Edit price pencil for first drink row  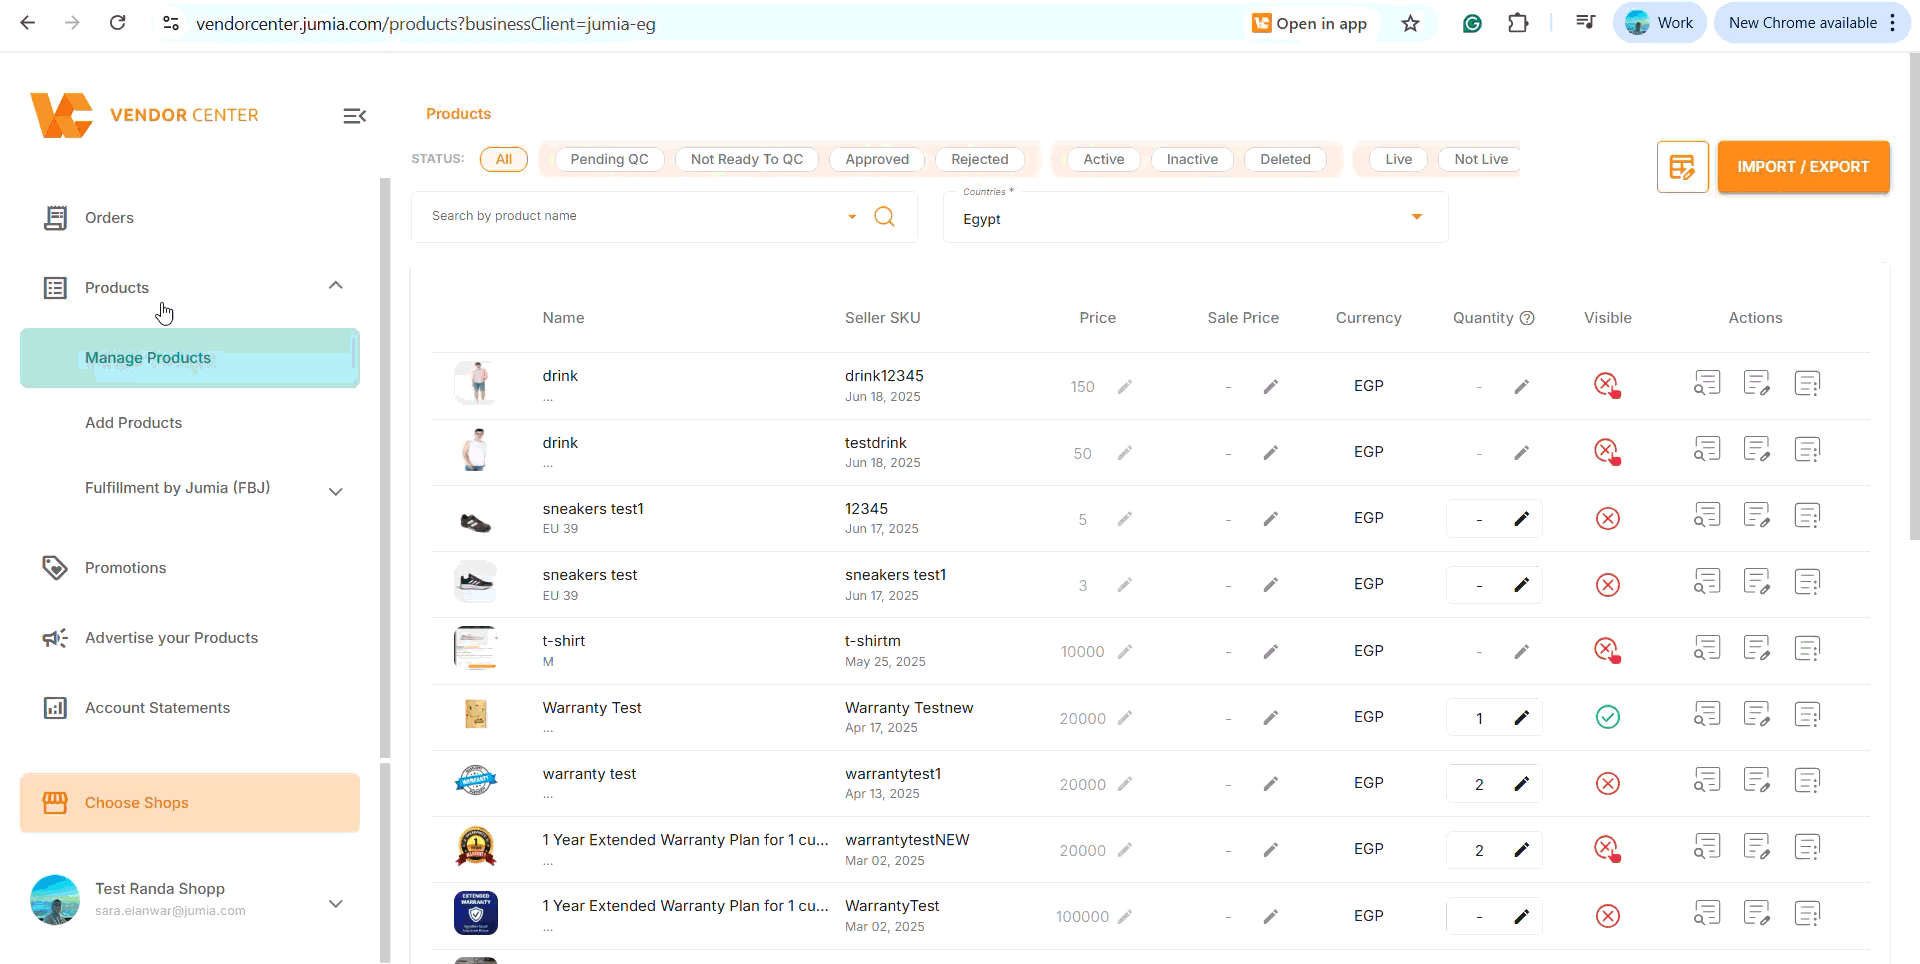pos(1125,387)
